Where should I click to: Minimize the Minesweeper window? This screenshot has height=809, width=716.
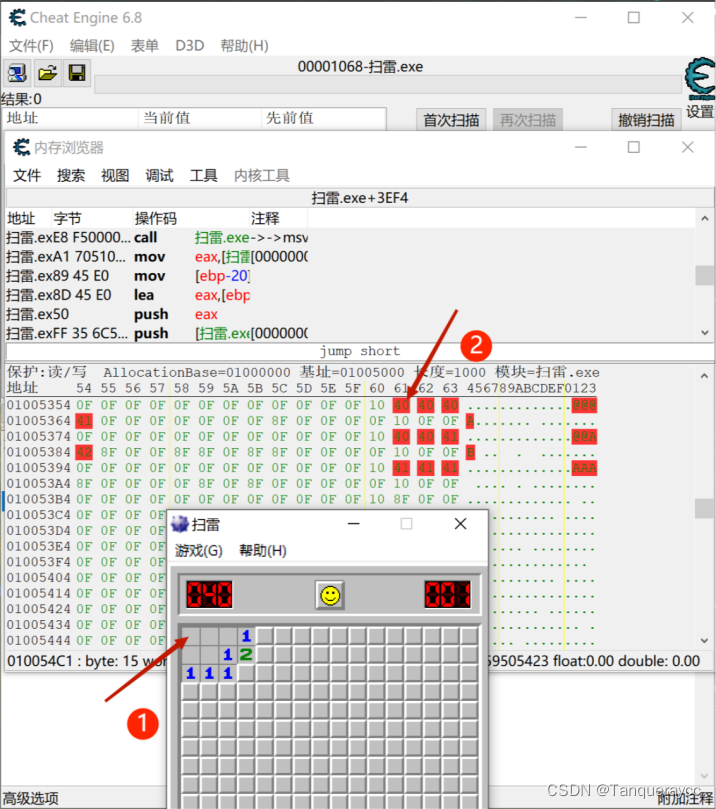tap(354, 524)
